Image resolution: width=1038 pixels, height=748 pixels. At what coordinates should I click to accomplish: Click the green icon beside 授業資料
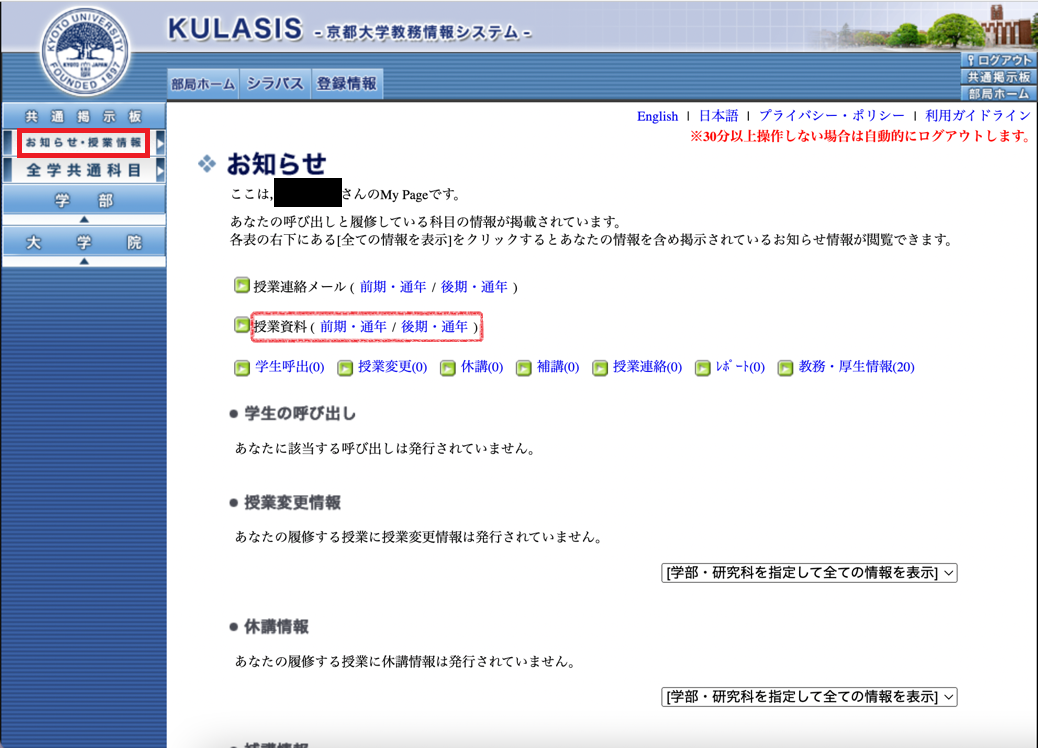point(240,326)
